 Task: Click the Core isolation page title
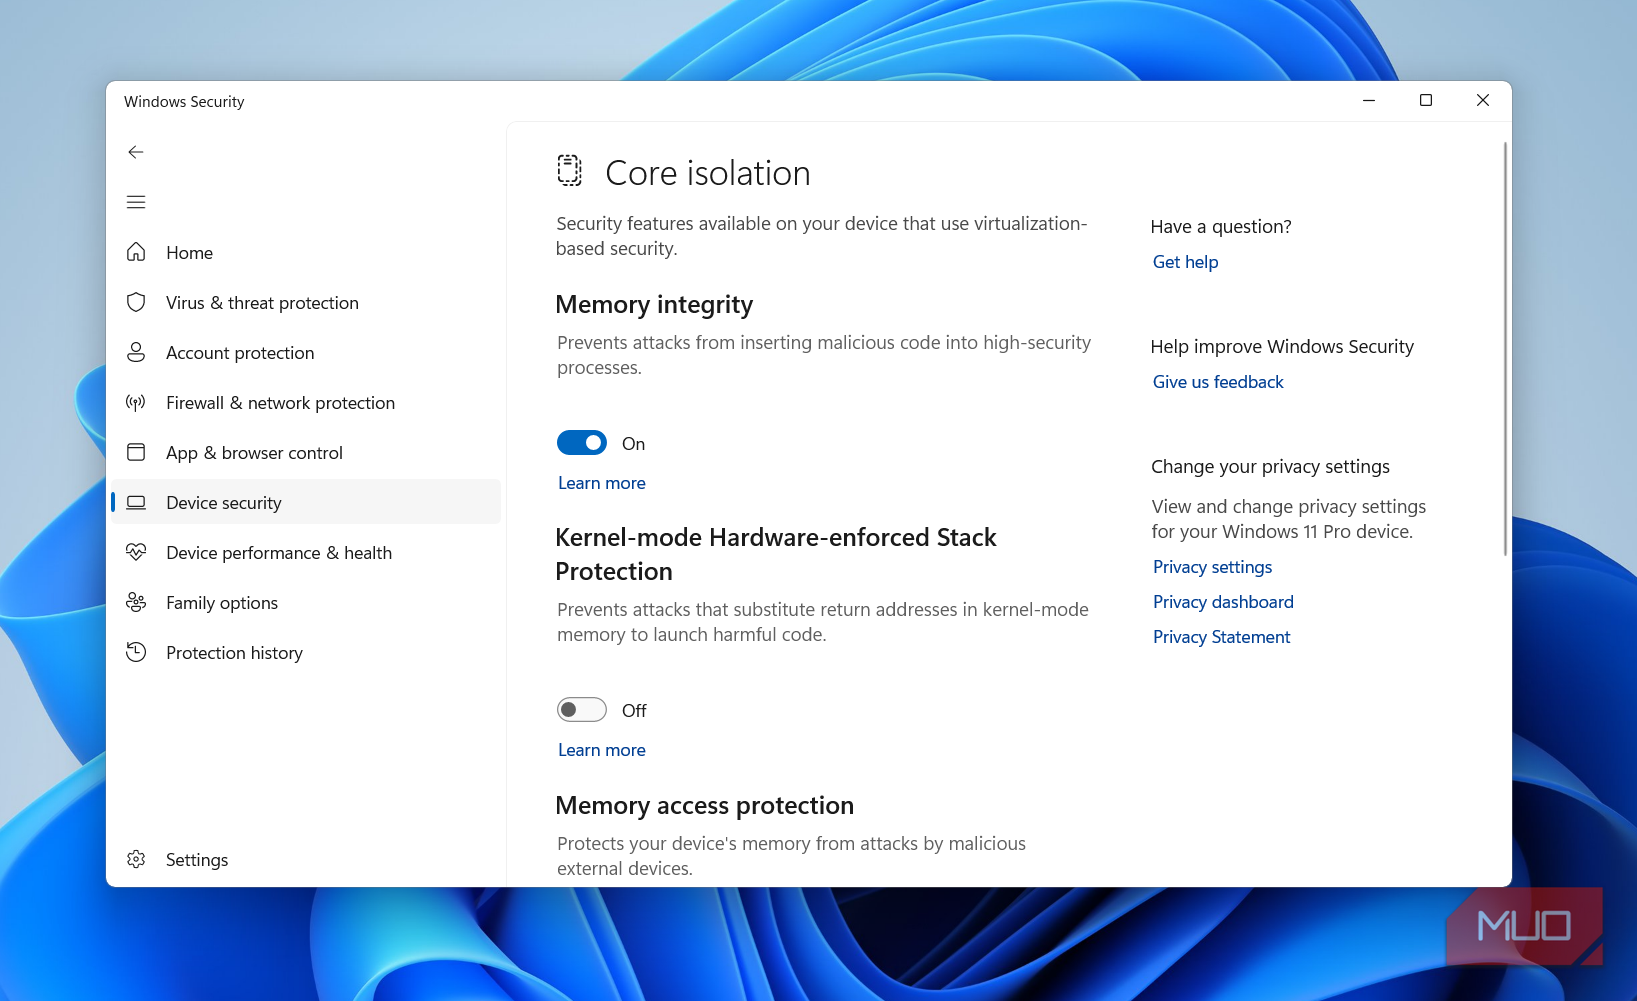point(708,173)
